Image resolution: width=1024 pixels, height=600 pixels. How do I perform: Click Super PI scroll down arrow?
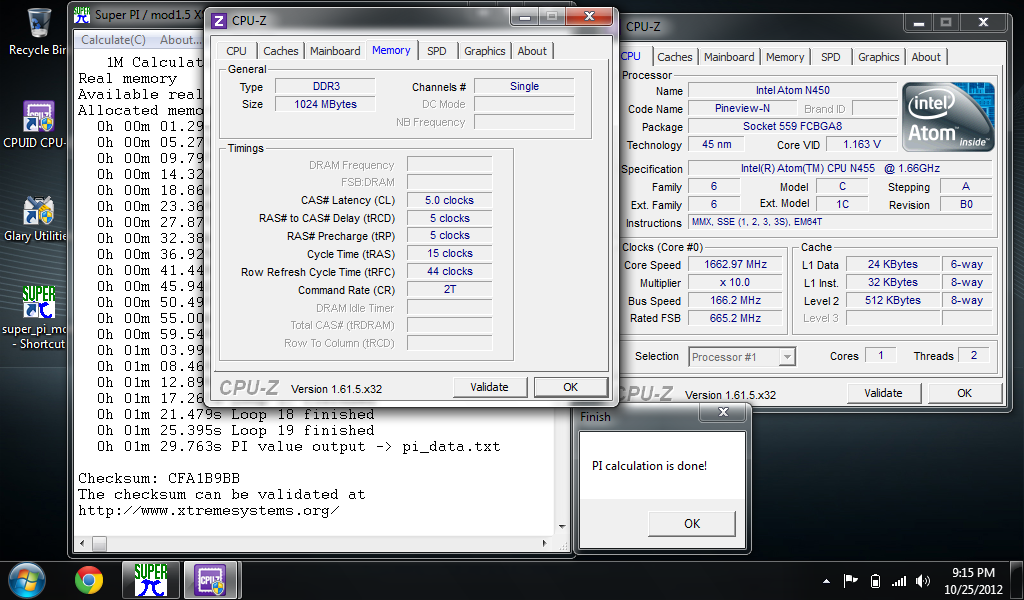pyautogui.click(x=562, y=527)
